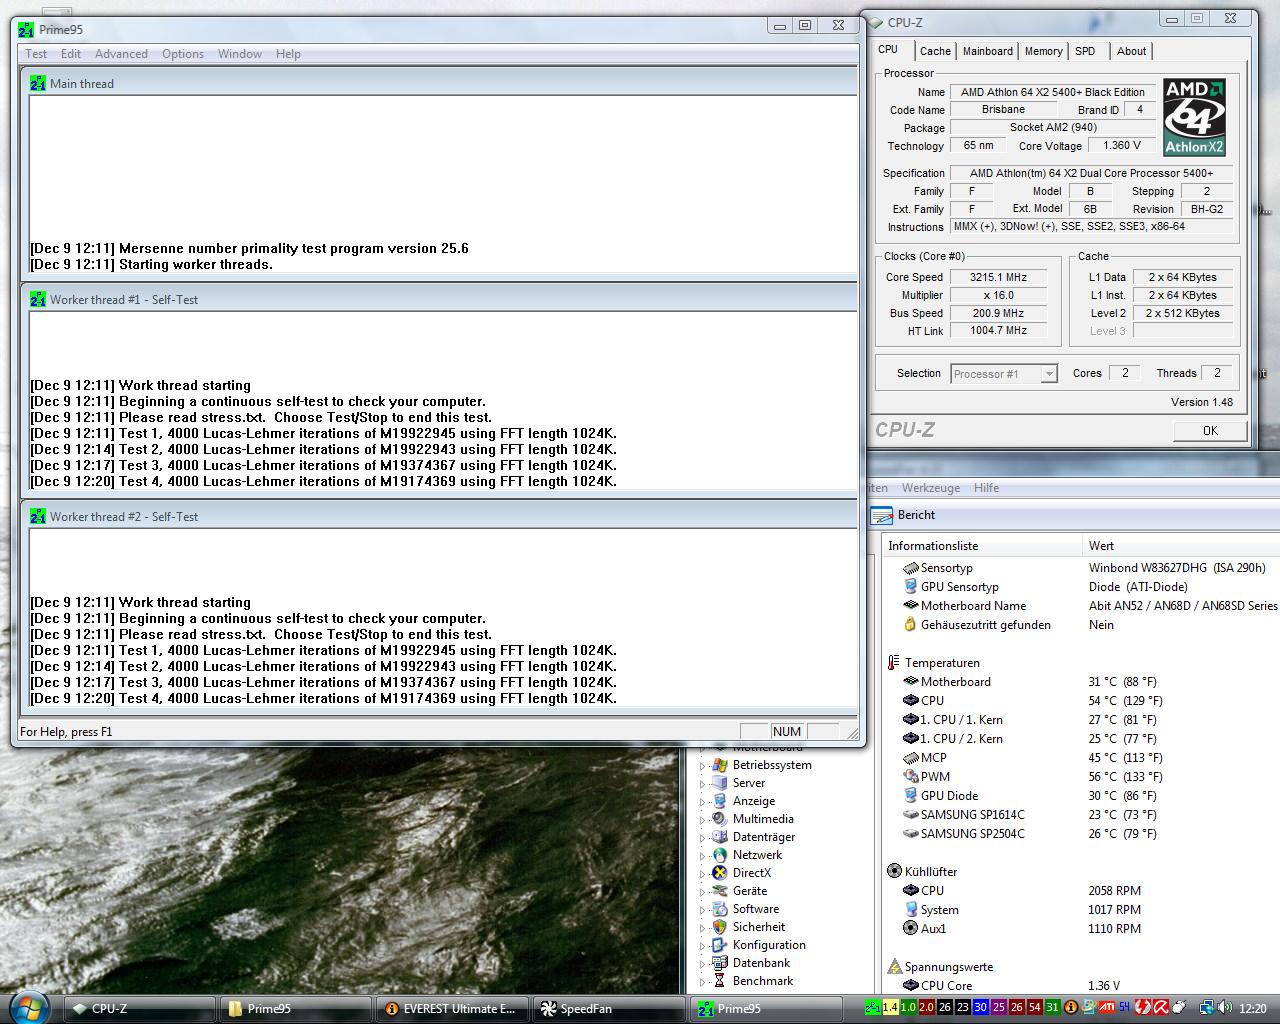
Task: Select the Sensortyp row in EVEREST
Action: click(1080, 568)
